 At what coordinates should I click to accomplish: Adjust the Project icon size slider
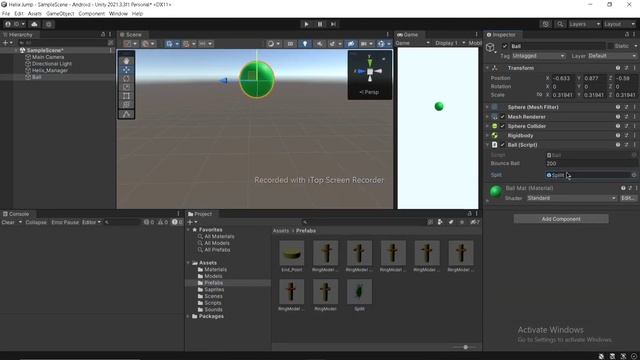[465, 347]
